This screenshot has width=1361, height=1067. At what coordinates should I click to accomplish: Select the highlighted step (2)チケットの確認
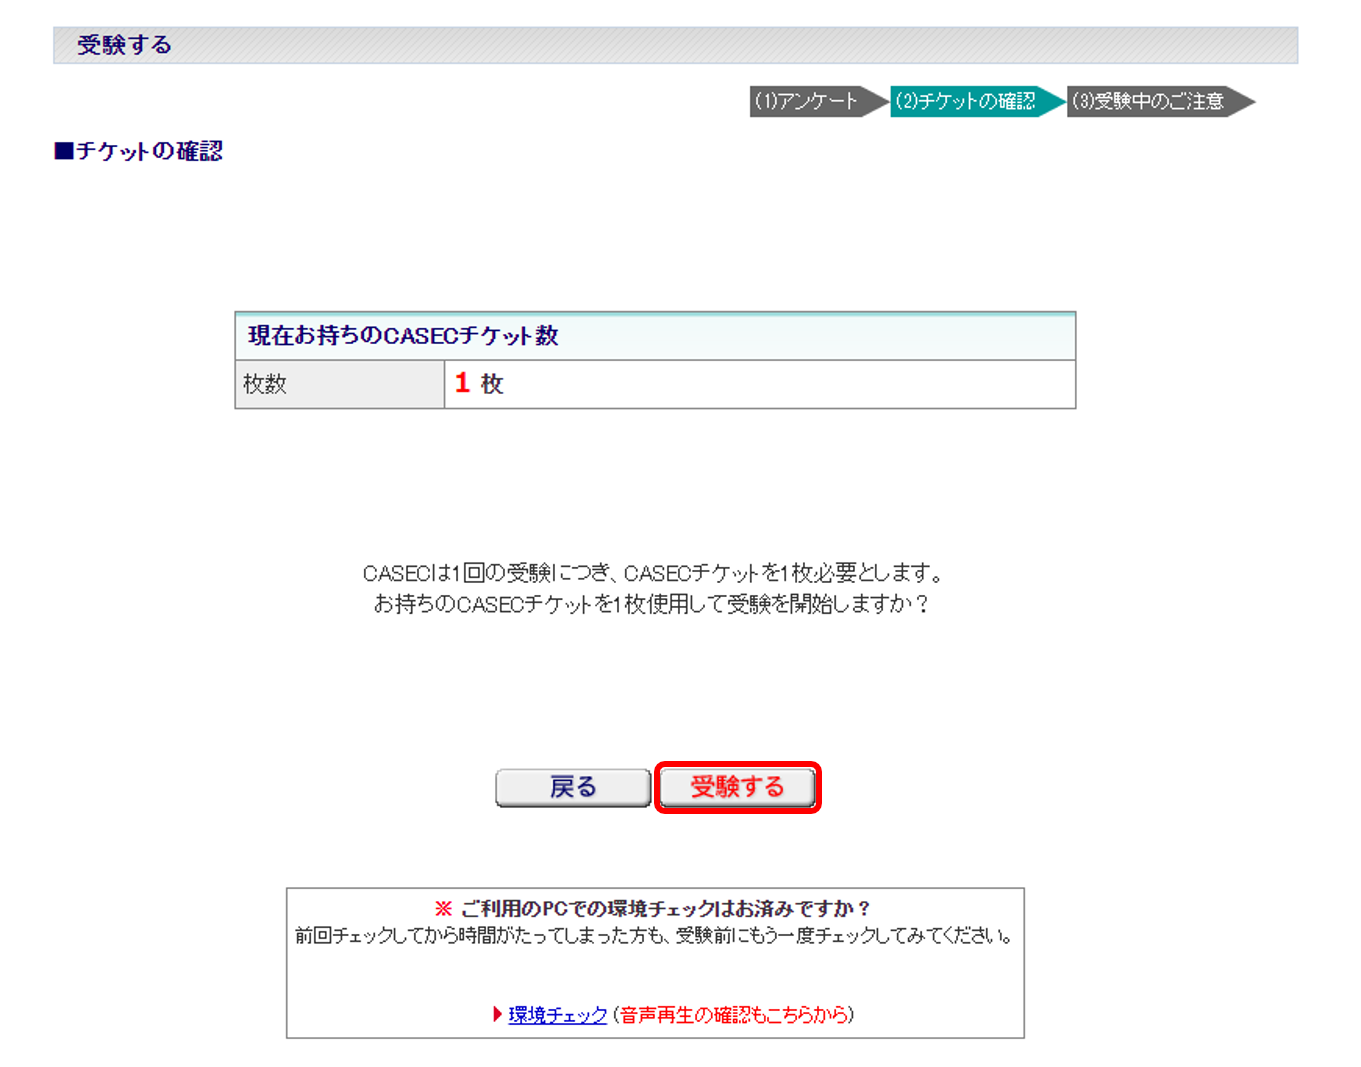pos(968,102)
